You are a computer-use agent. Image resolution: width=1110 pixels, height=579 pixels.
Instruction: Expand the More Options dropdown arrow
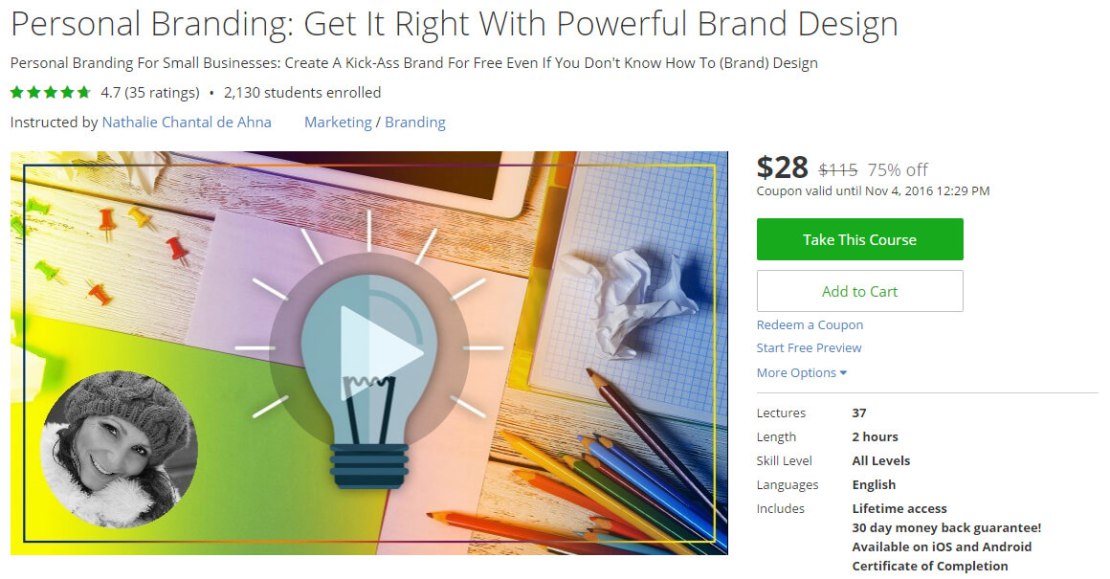click(843, 373)
